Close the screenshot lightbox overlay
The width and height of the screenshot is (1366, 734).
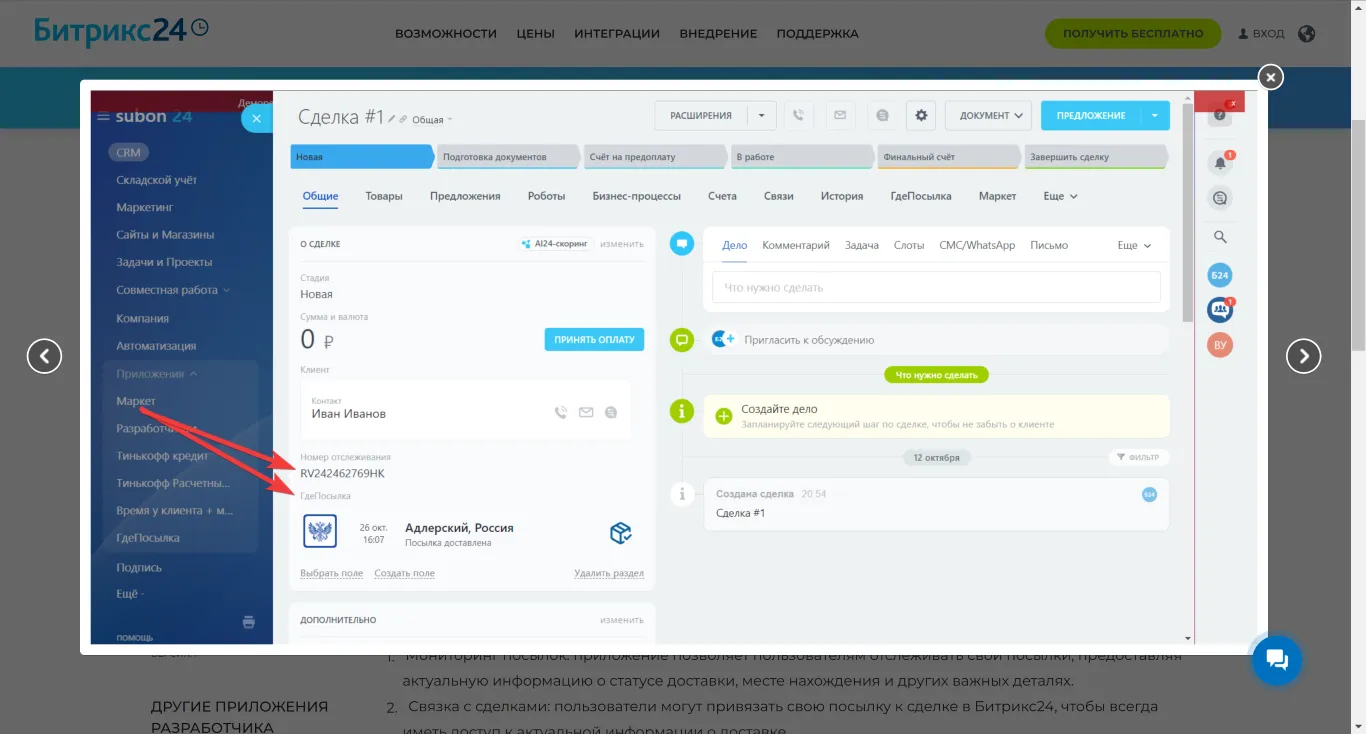[x=1269, y=77]
